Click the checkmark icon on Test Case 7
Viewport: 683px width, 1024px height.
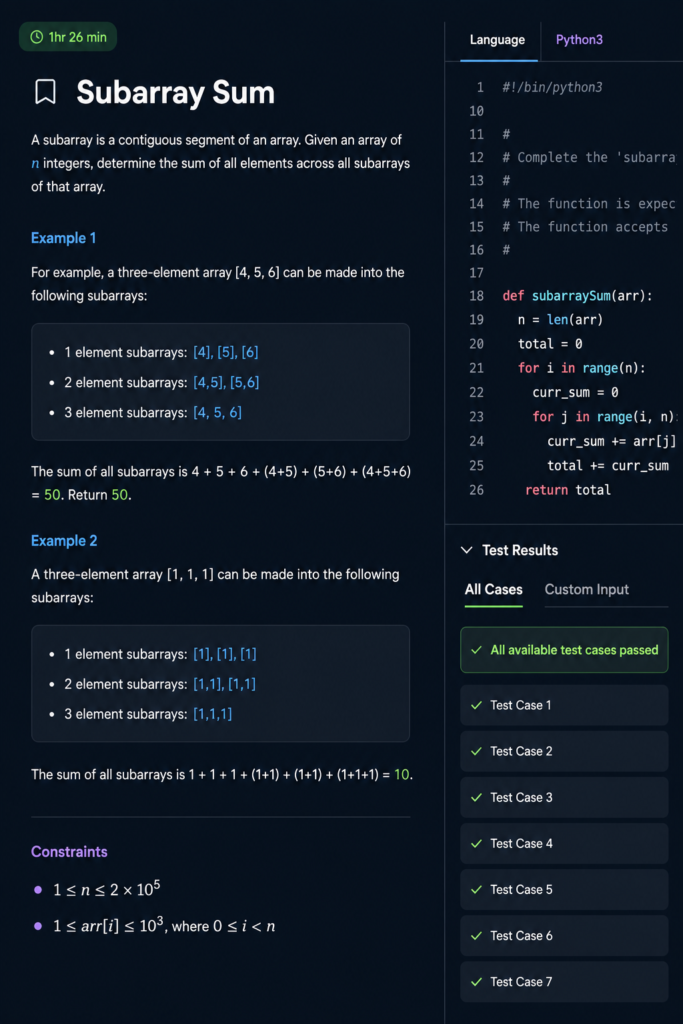coord(477,982)
